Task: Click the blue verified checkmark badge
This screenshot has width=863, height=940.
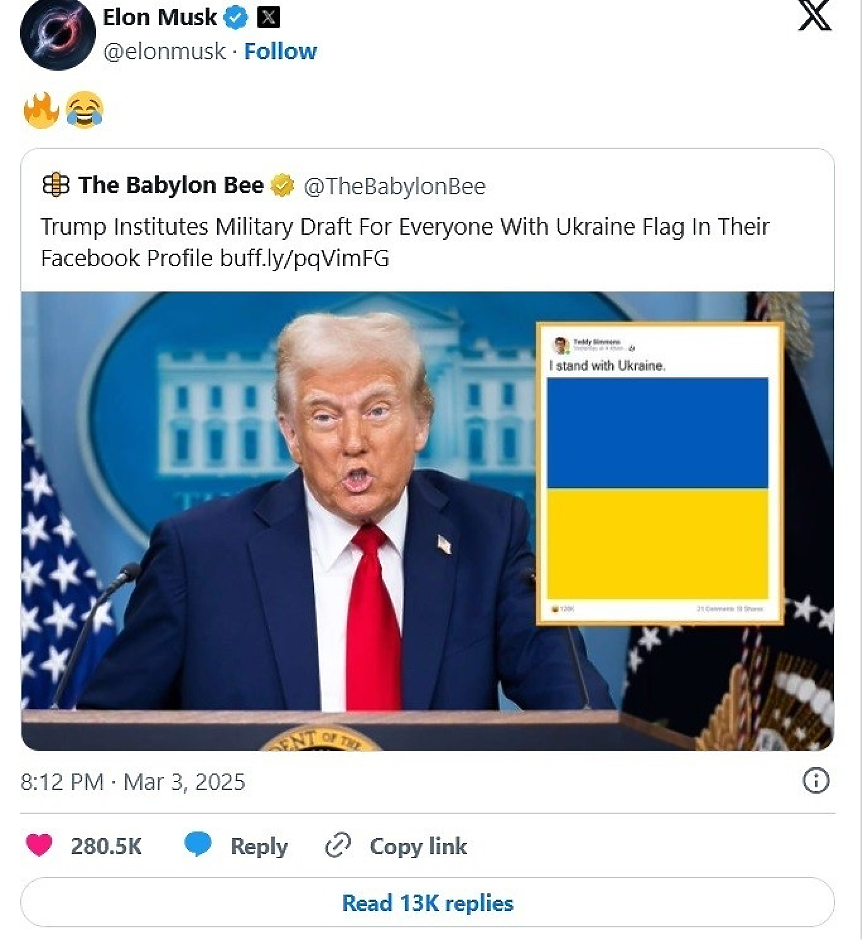Action: [x=236, y=17]
